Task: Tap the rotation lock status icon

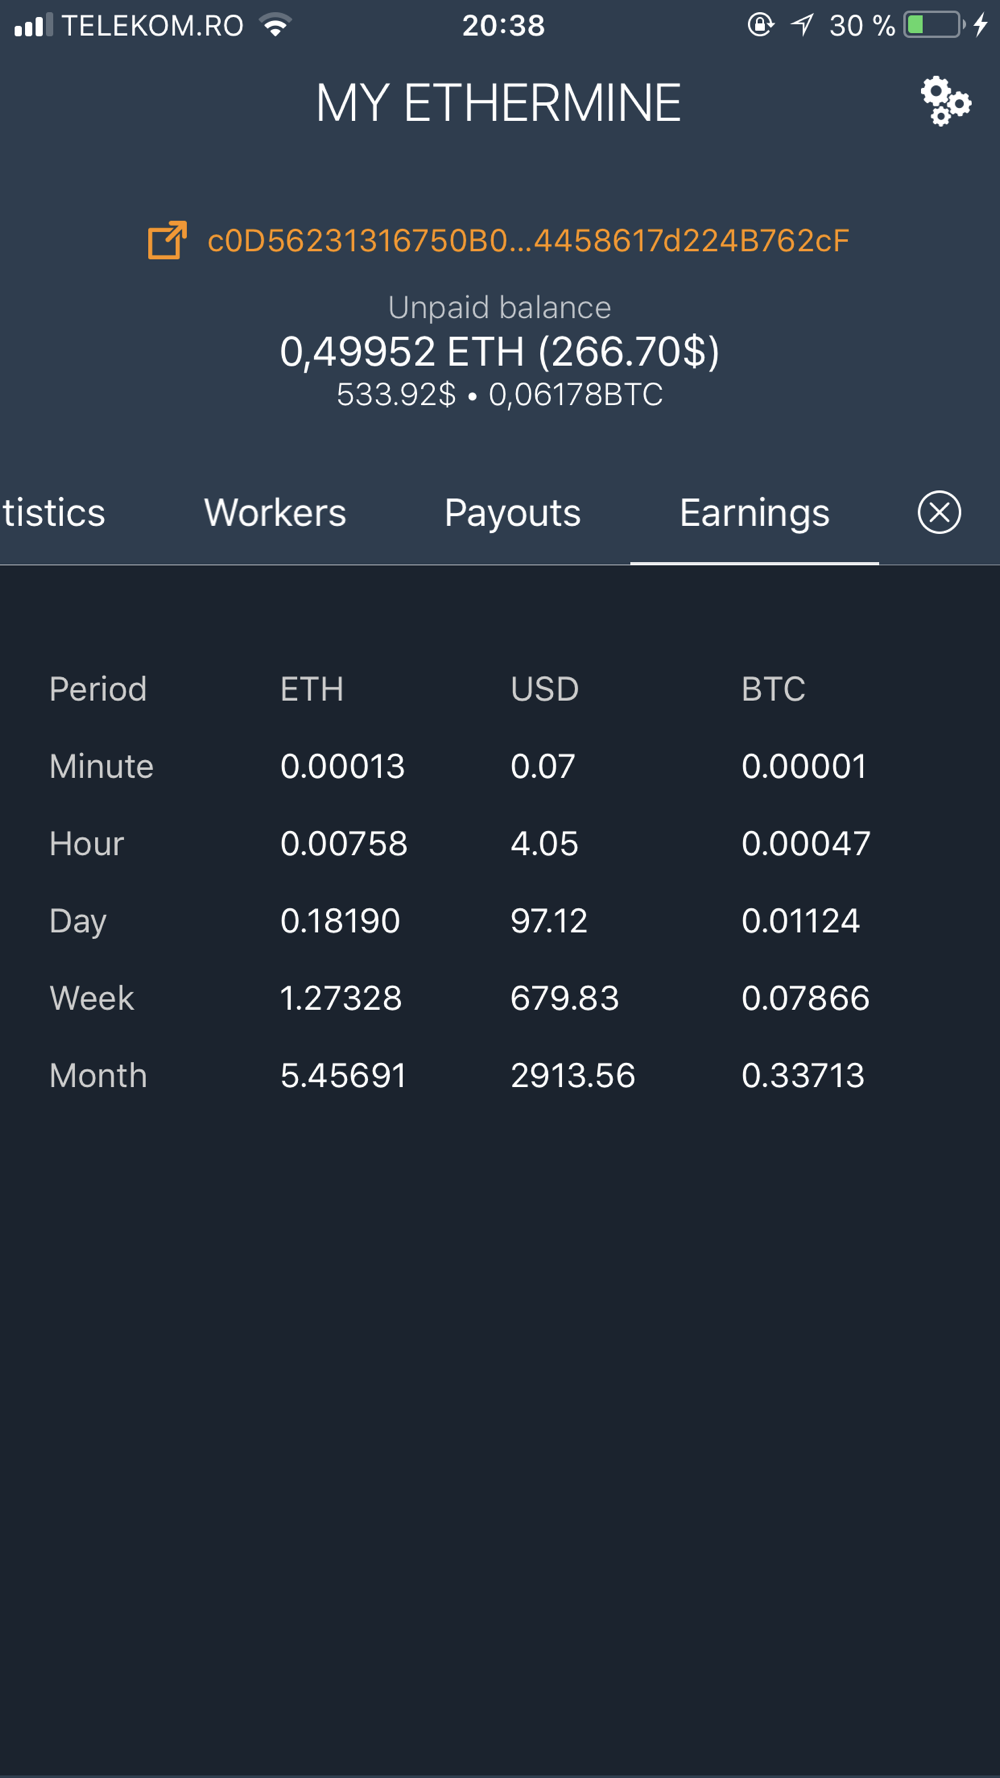Action: (x=760, y=25)
